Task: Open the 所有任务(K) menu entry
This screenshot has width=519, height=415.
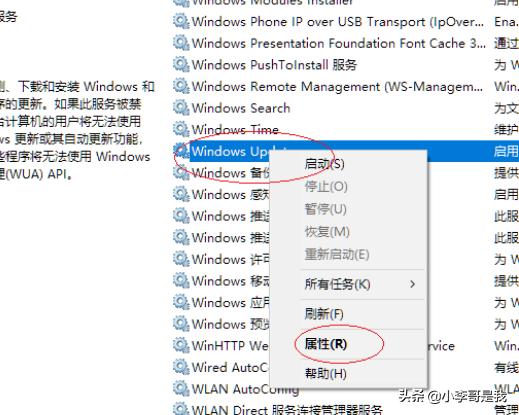Action: click(337, 284)
